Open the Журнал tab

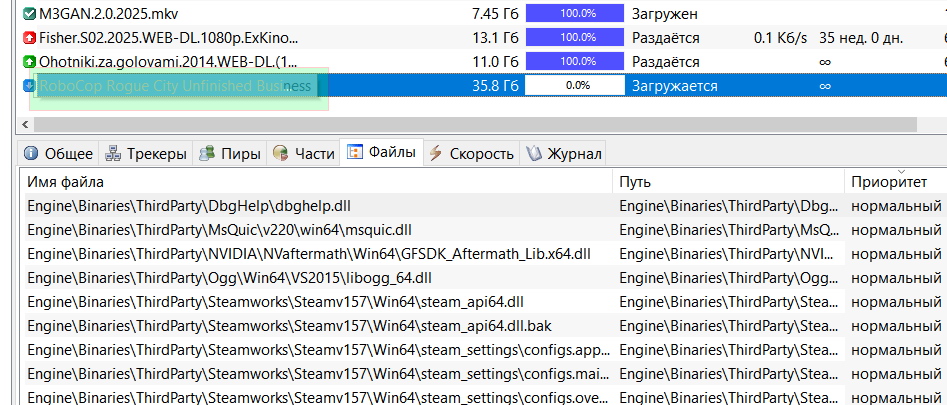(565, 154)
